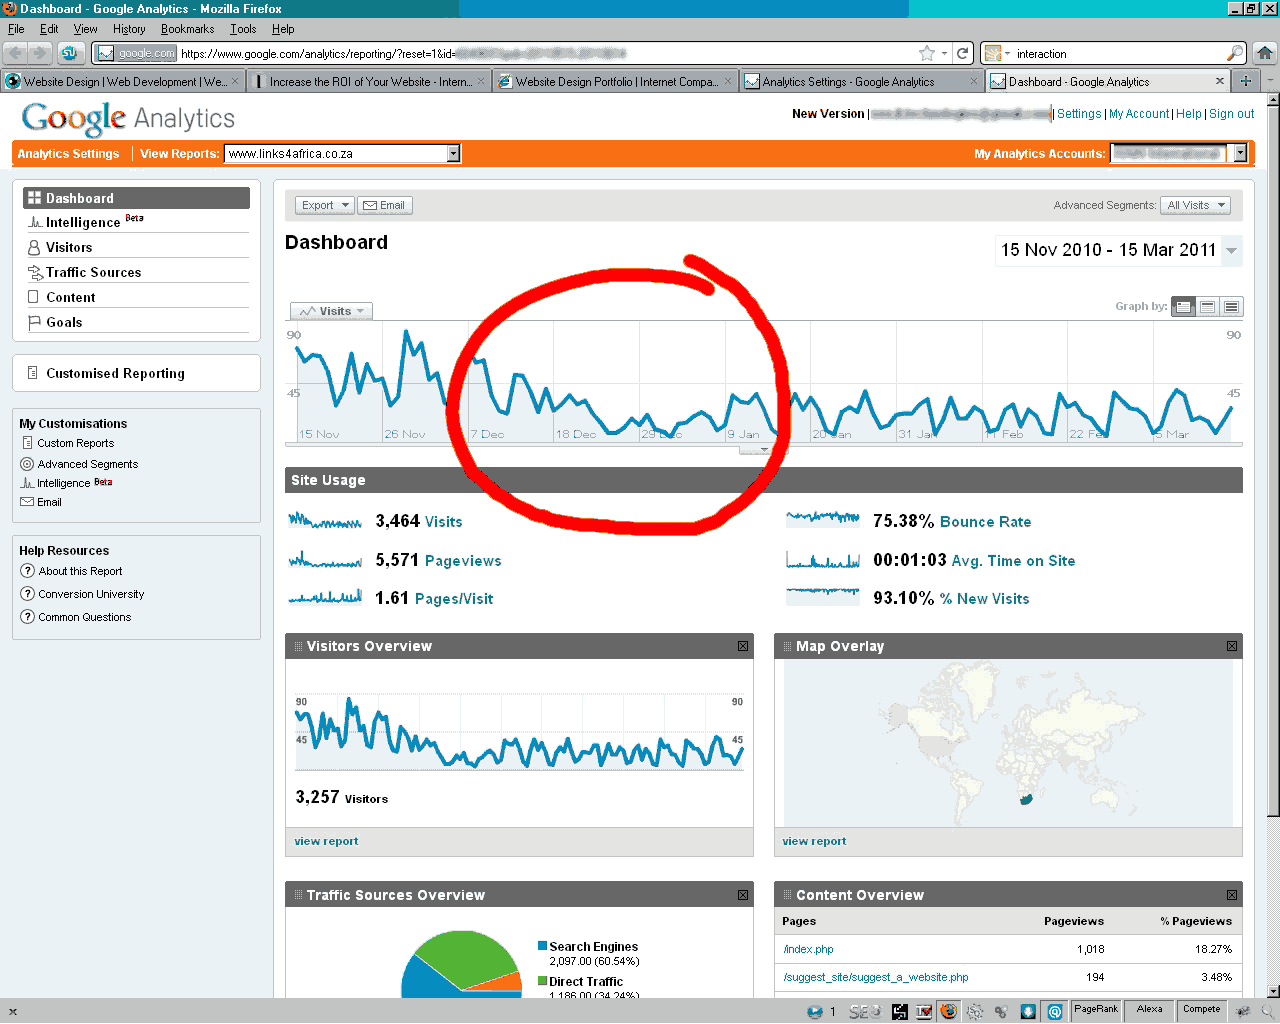Switch graph to first Graph by view

1184,307
